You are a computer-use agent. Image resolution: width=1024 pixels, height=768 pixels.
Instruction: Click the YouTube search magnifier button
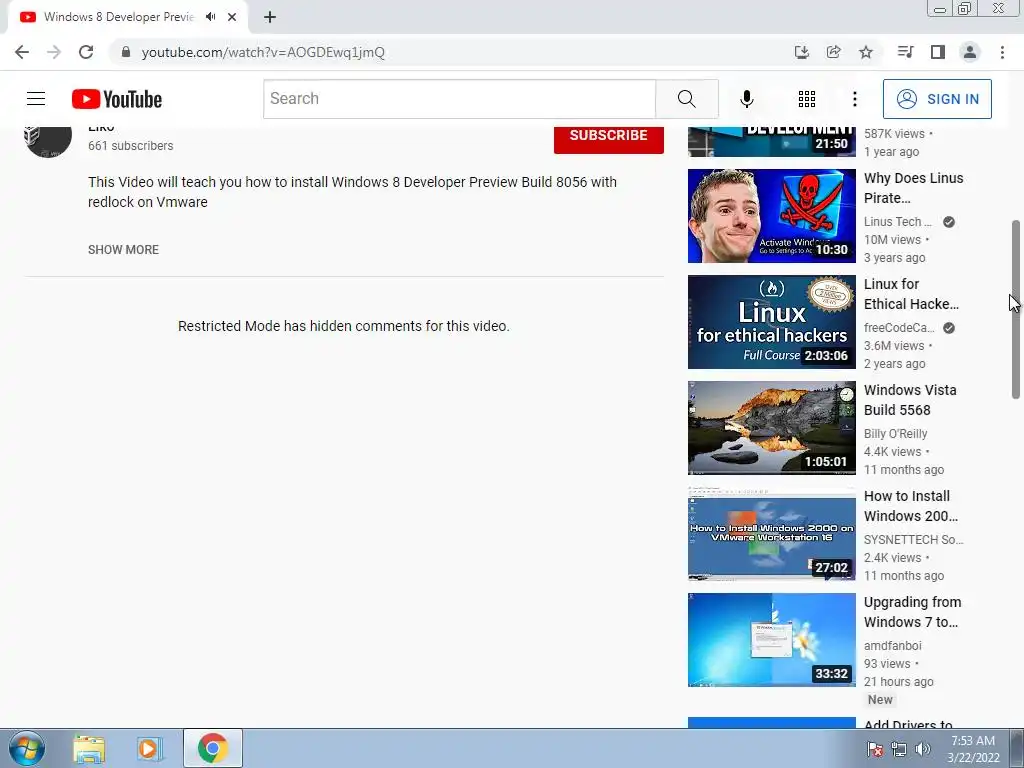[686, 99]
